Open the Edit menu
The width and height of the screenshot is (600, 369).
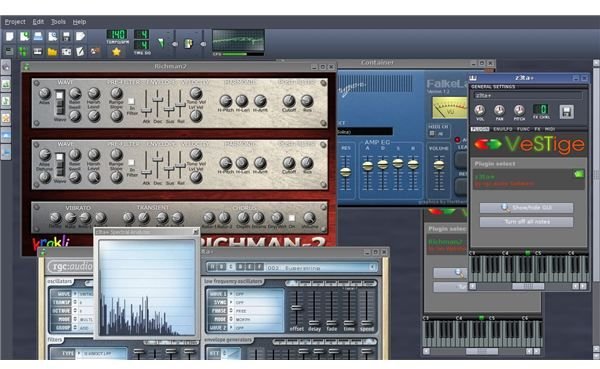coord(38,22)
